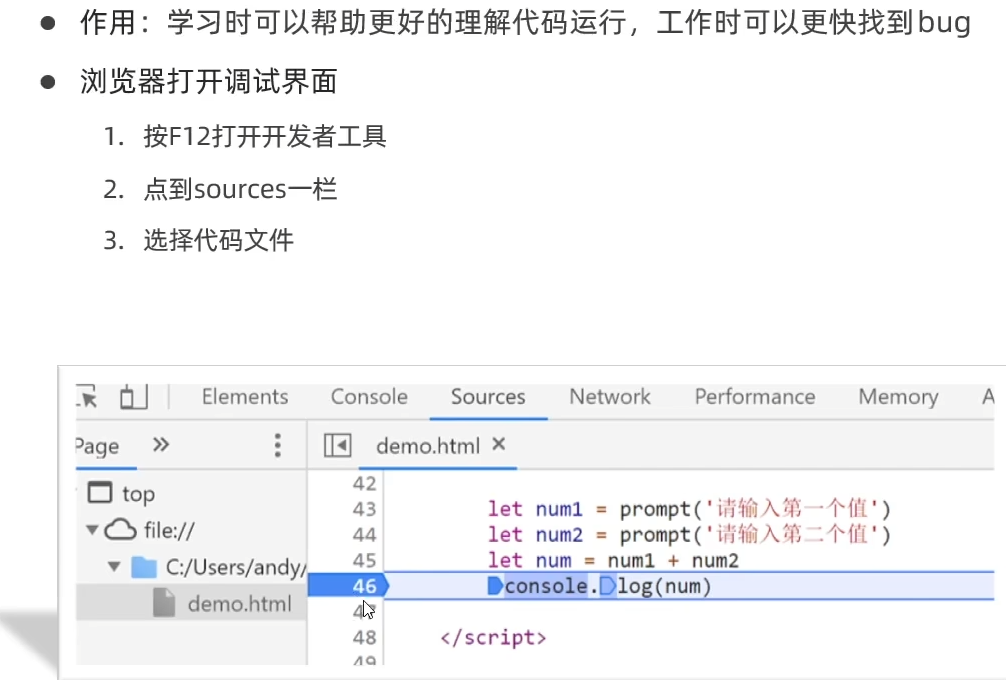Show more navigator tabs with the chevrons
Screen dimensions: 1006x680
point(160,445)
